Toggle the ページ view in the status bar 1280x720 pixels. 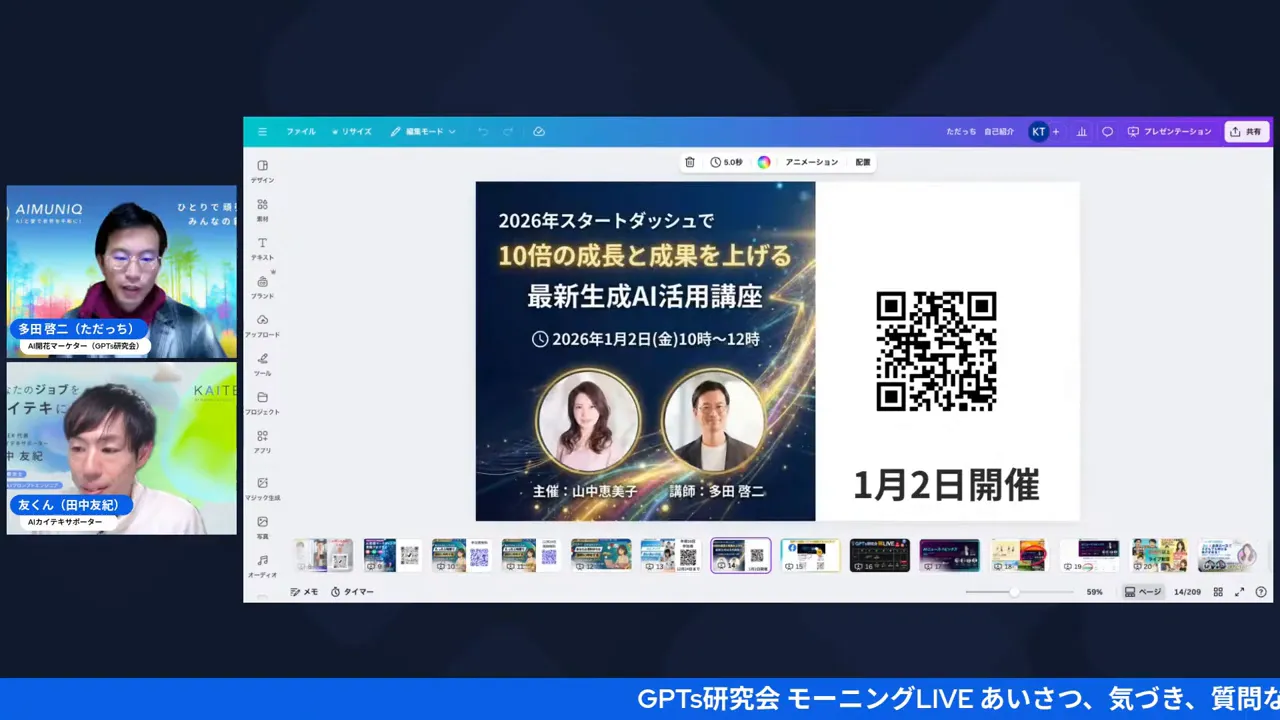(x=1142, y=591)
